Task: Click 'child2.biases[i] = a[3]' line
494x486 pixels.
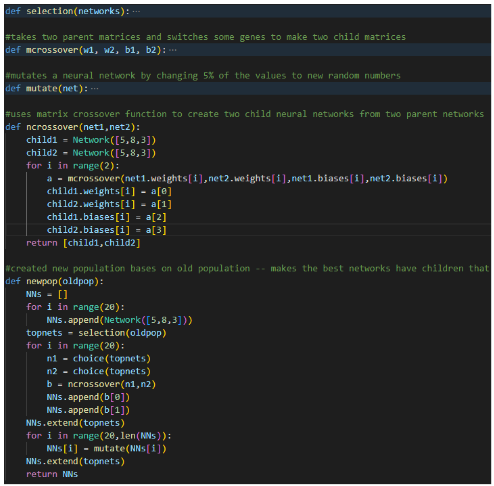Action: (x=107, y=230)
